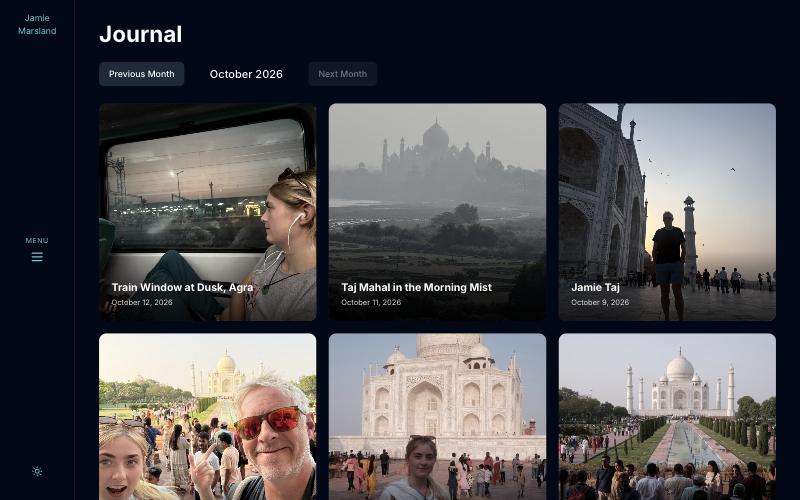Open the Taj Mahal reflecting pool photo

click(667, 417)
